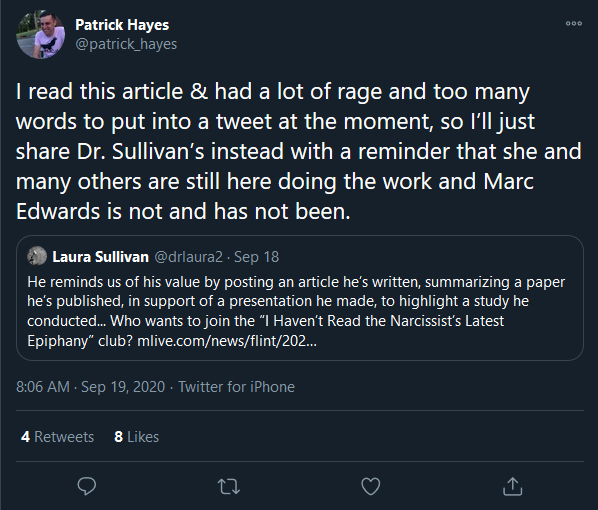
Task: View the 8 Likes list
Action: tap(137, 437)
